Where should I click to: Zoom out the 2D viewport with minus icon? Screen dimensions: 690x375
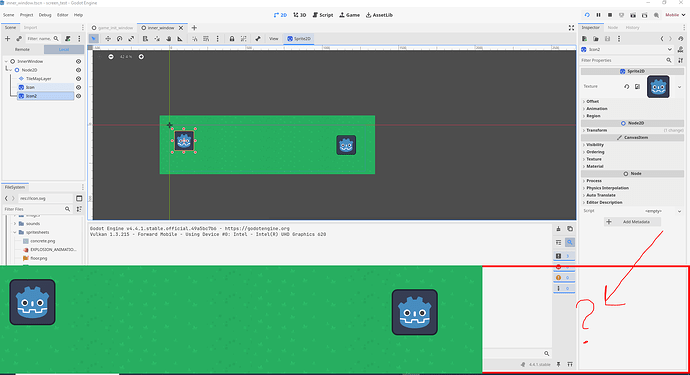coord(111,57)
